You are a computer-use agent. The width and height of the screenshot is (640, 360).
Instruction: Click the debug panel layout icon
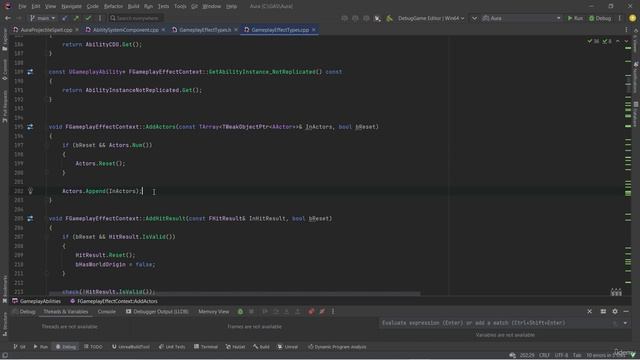point(603,311)
